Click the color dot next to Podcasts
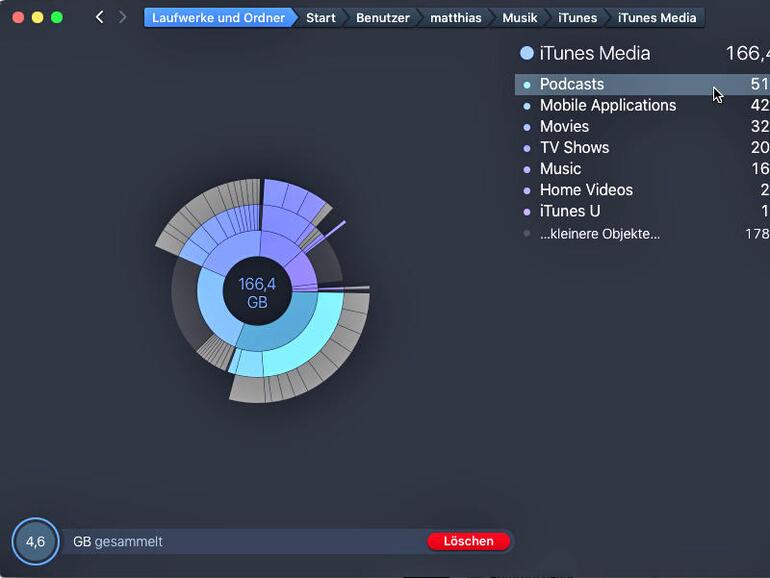The width and height of the screenshot is (770, 578). [527, 85]
